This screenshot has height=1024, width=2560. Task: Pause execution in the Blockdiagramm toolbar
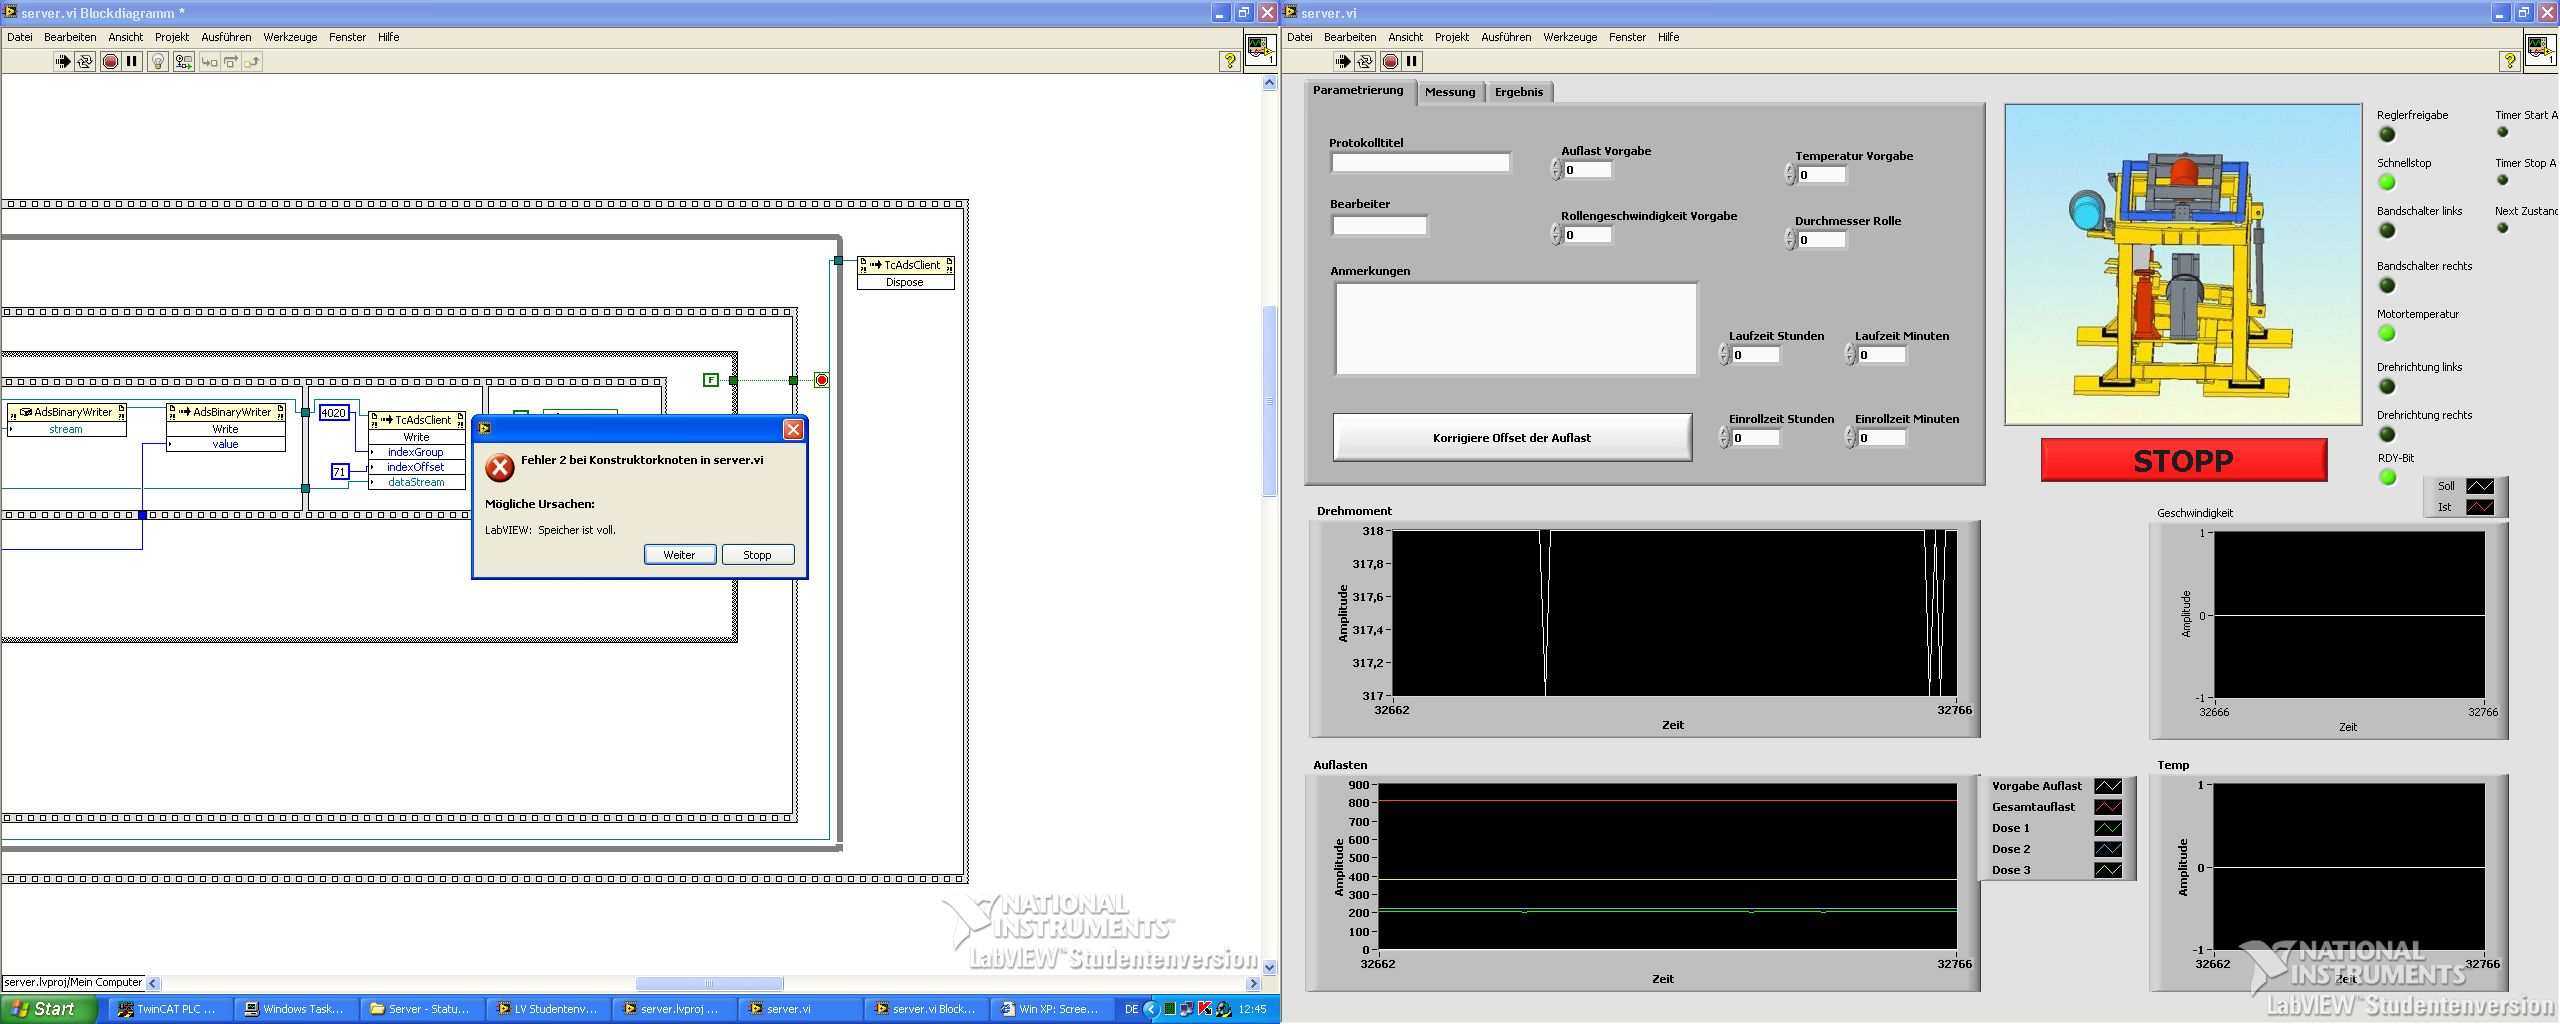(132, 62)
